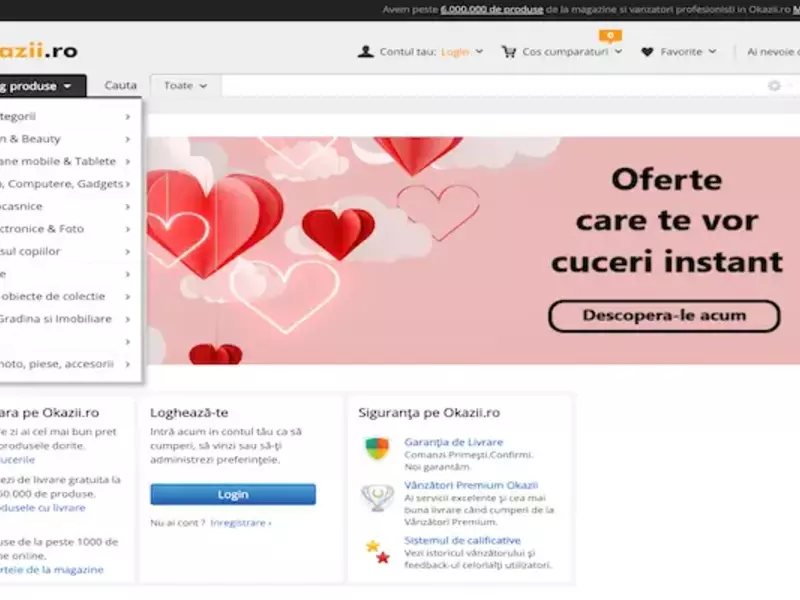
Task: Click inside the search input field
Action: click(x=490, y=86)
